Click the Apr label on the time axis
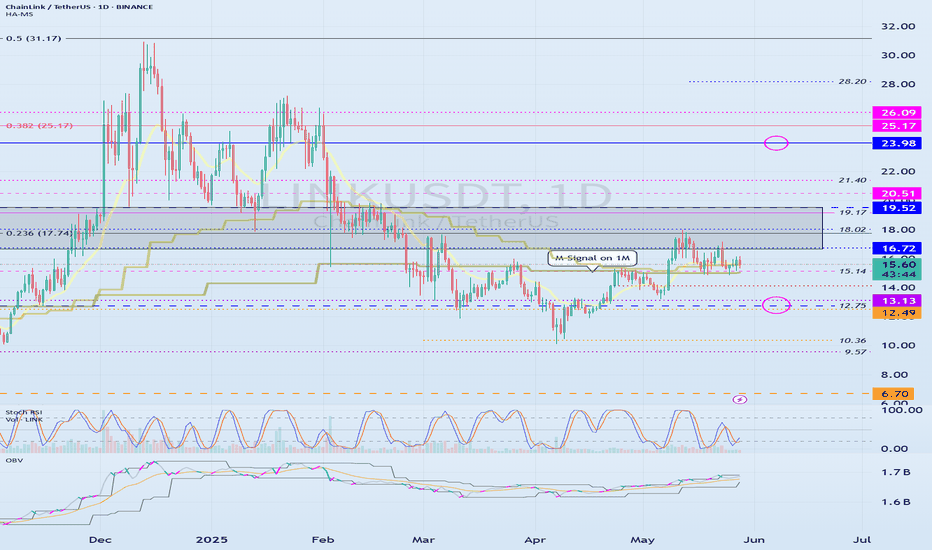 click(535, 540)
